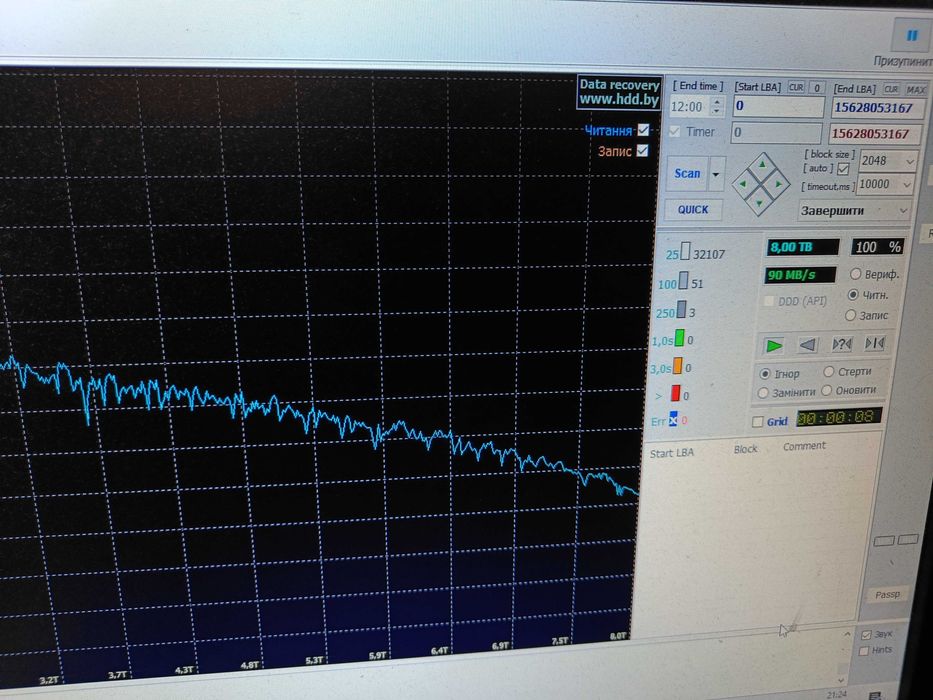Viewport: 933px width, 700px height.
Task: Click the log scrollbar up arrow
Action: (847, 635)
